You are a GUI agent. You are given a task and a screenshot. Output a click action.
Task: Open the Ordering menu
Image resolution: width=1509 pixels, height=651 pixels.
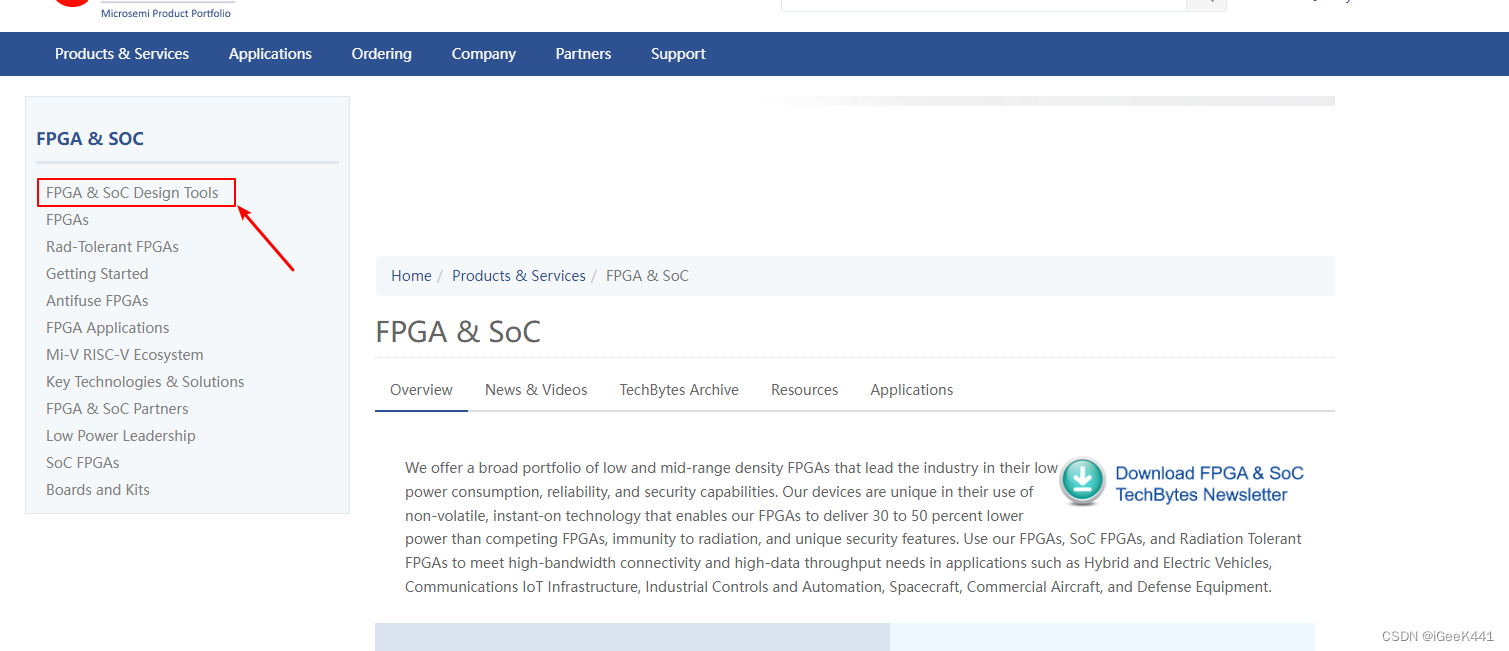coord(381,54)
